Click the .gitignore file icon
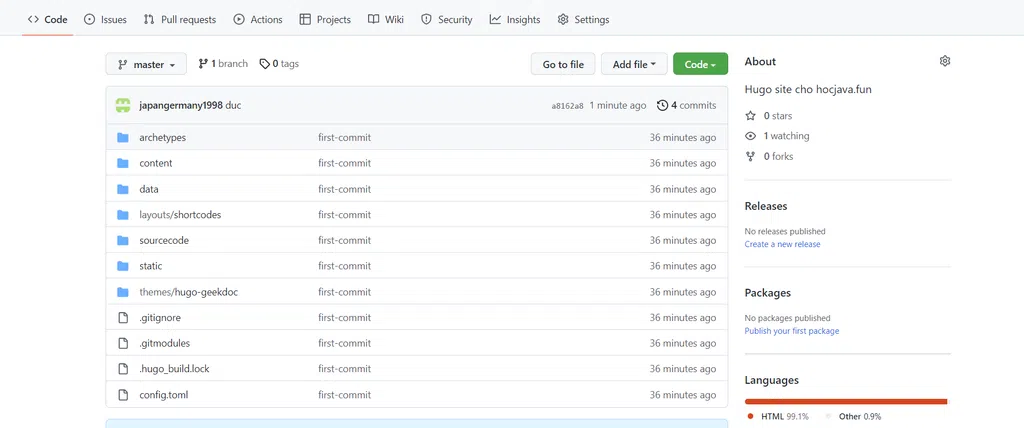Screen dimensions: 1024x428 click(x=123, y=318)
